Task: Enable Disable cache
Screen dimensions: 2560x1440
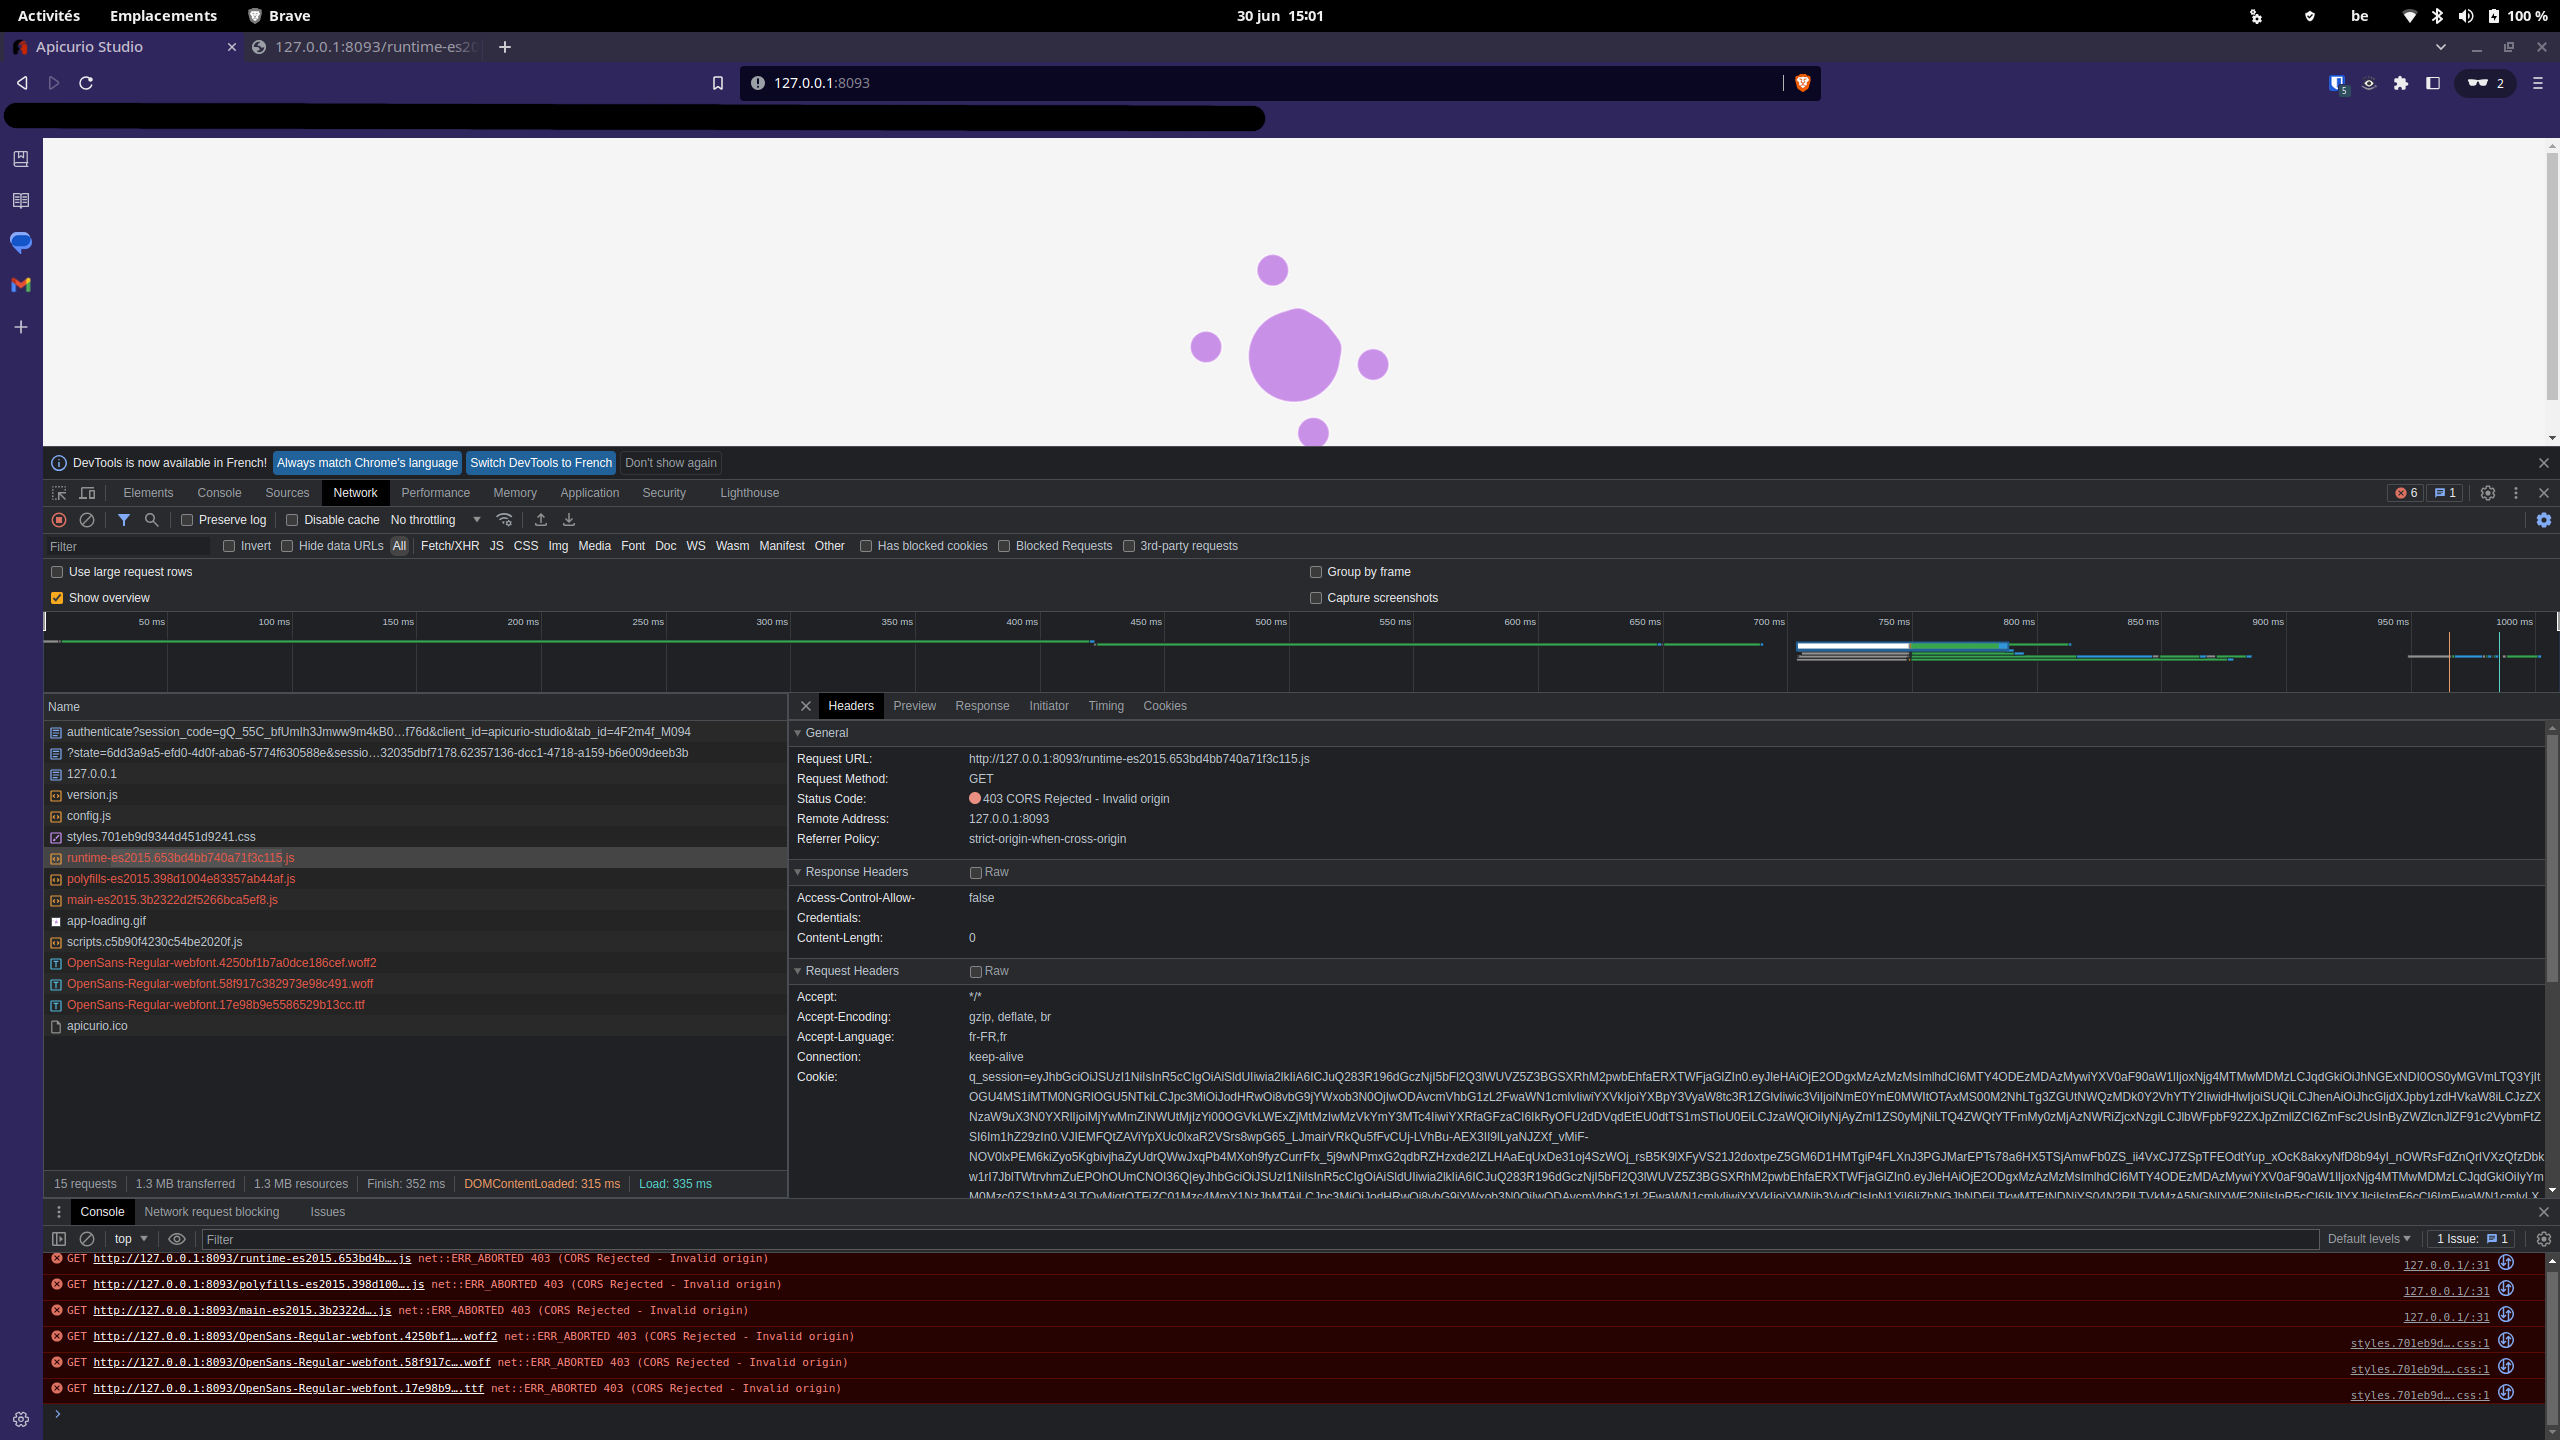Action: (291, 520)
